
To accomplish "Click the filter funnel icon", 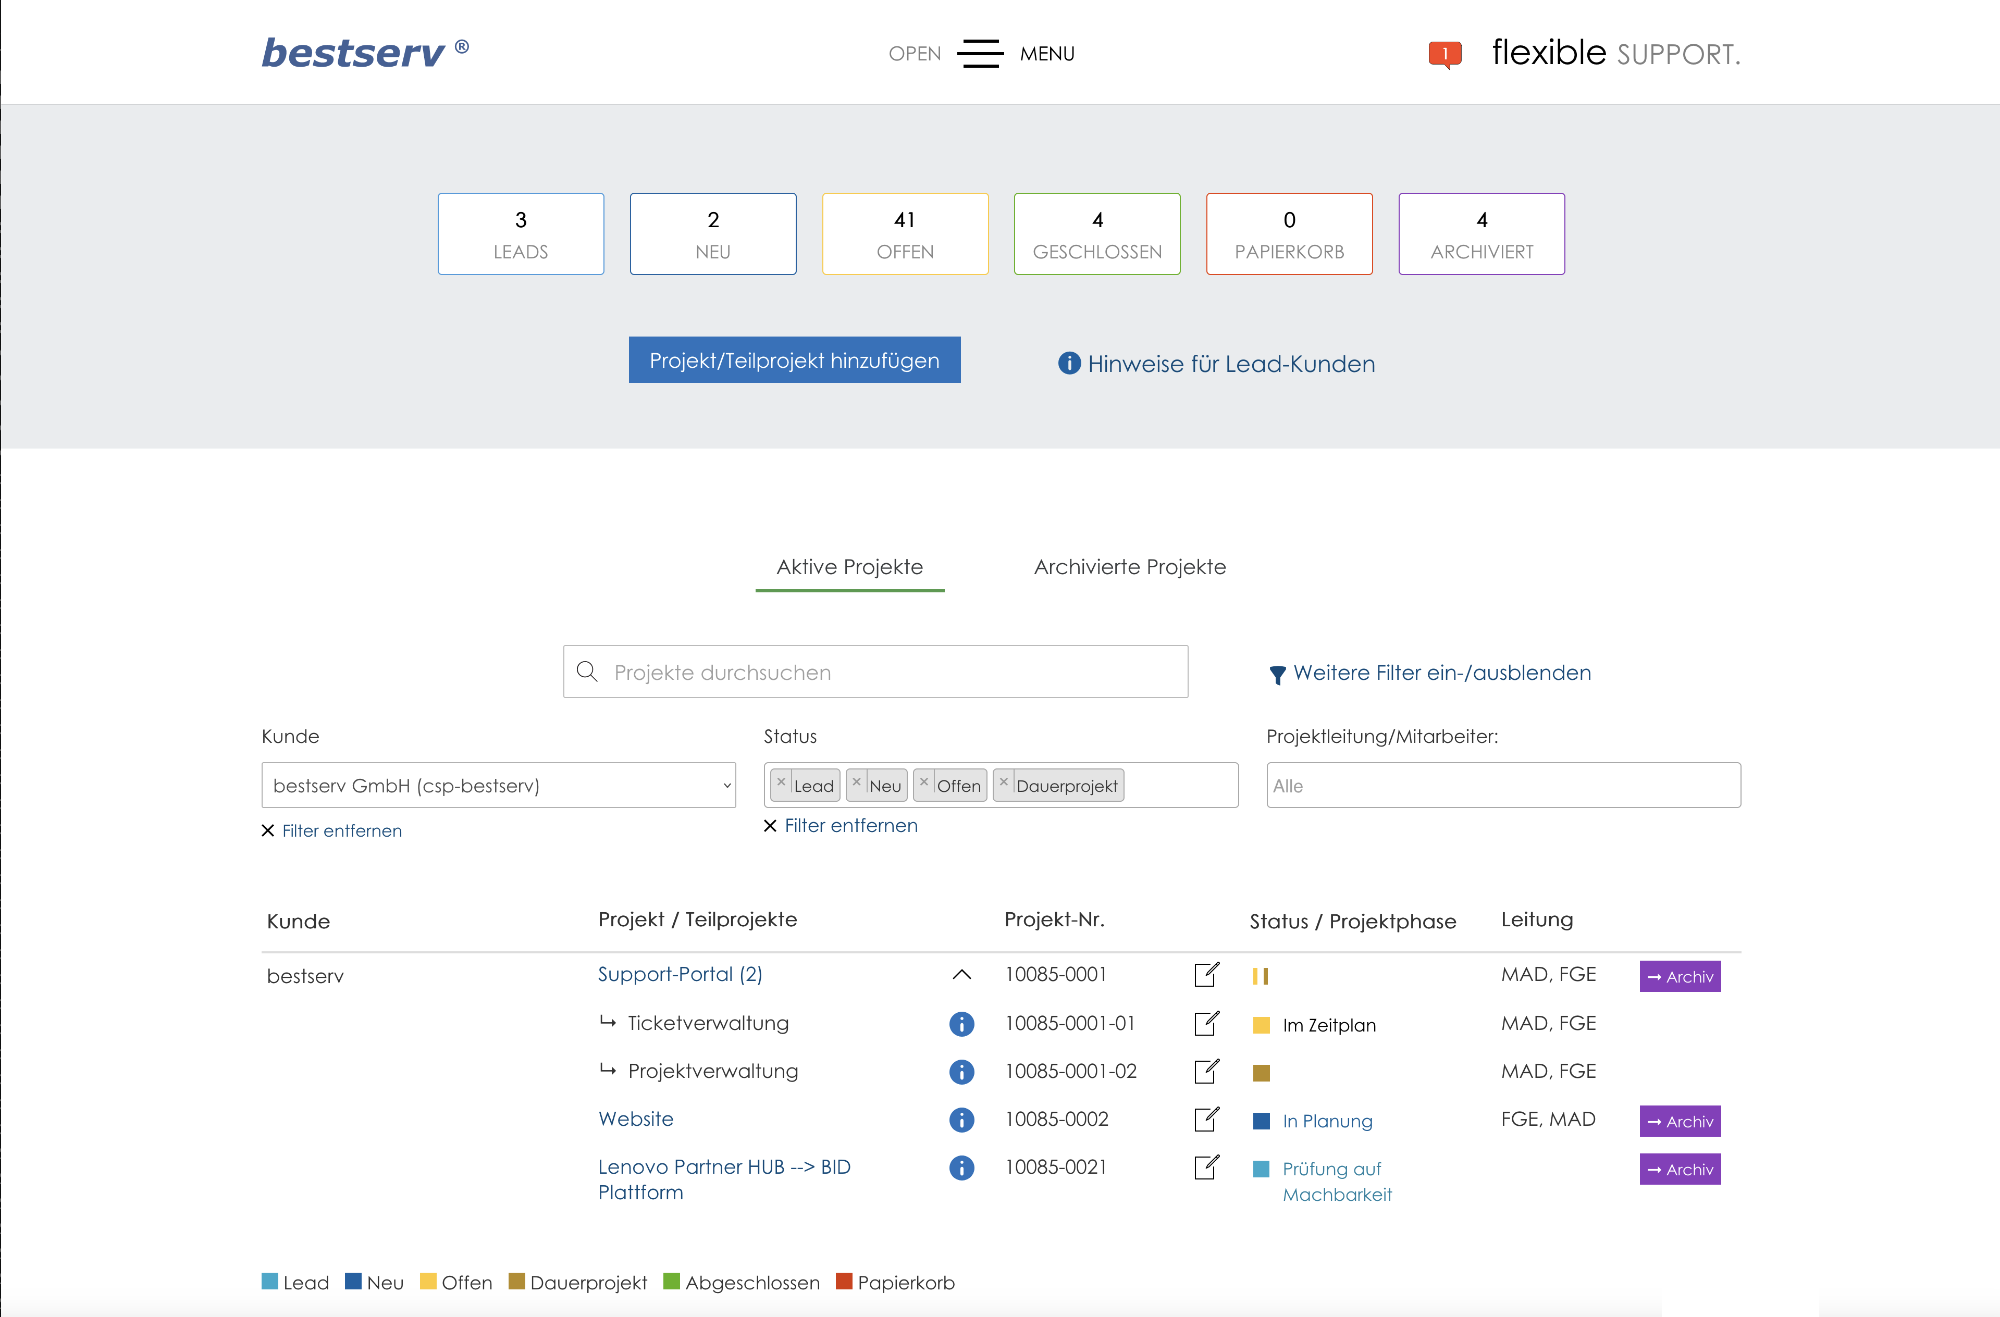I will pos(1277,675).
